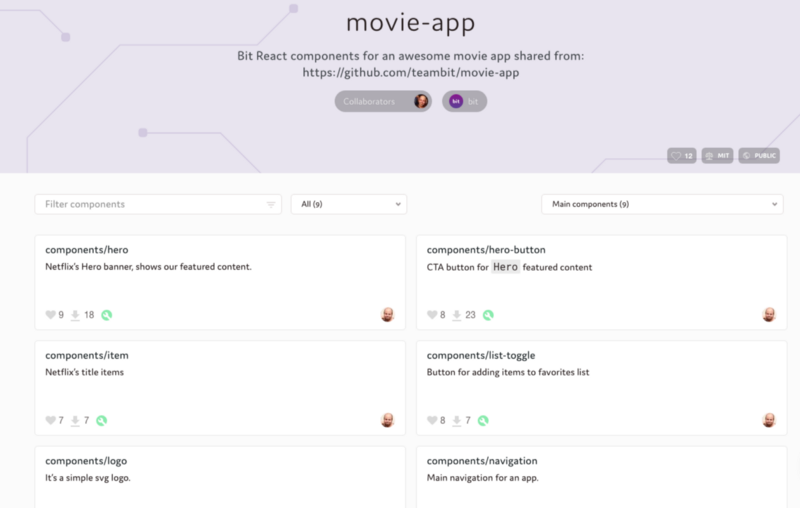Click the green status icon on components/item card

101,421
